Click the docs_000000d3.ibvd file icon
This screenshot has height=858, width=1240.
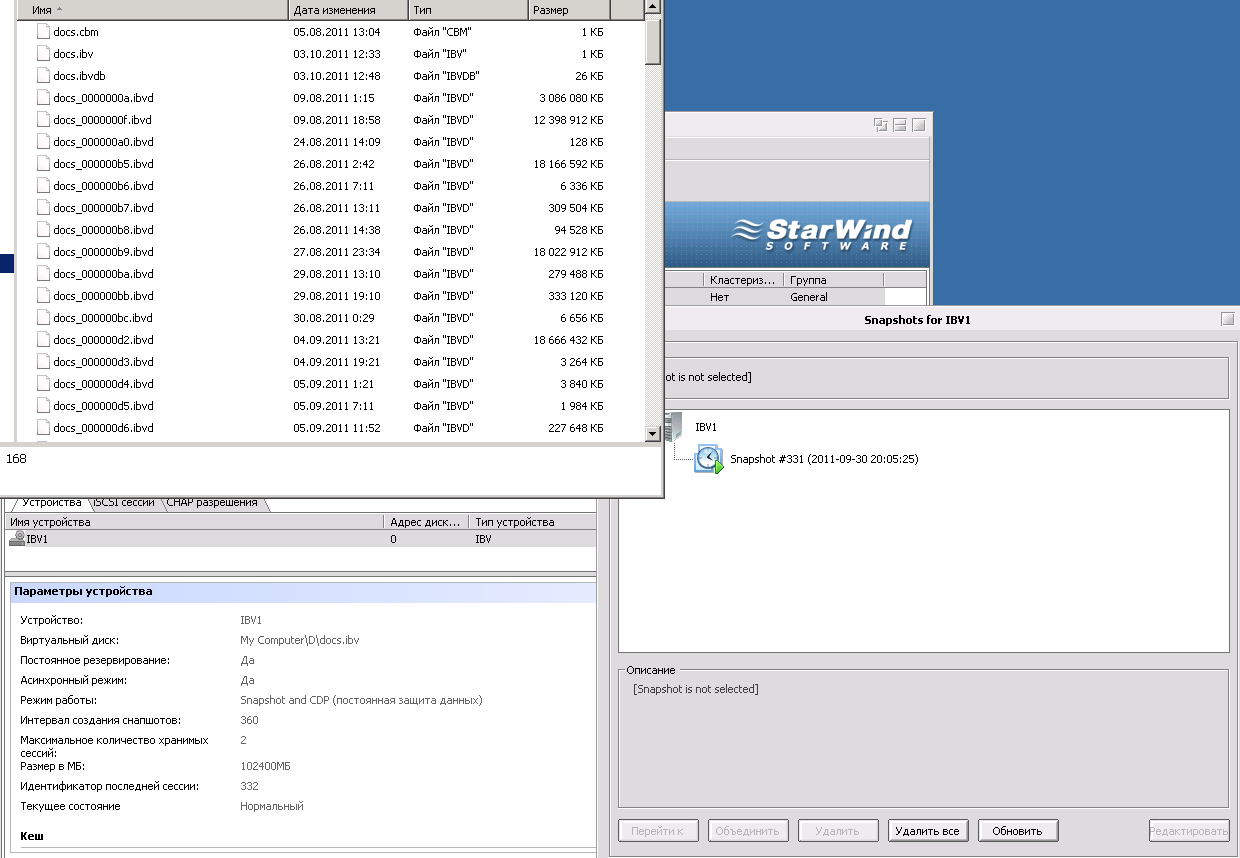click(43, 362)
